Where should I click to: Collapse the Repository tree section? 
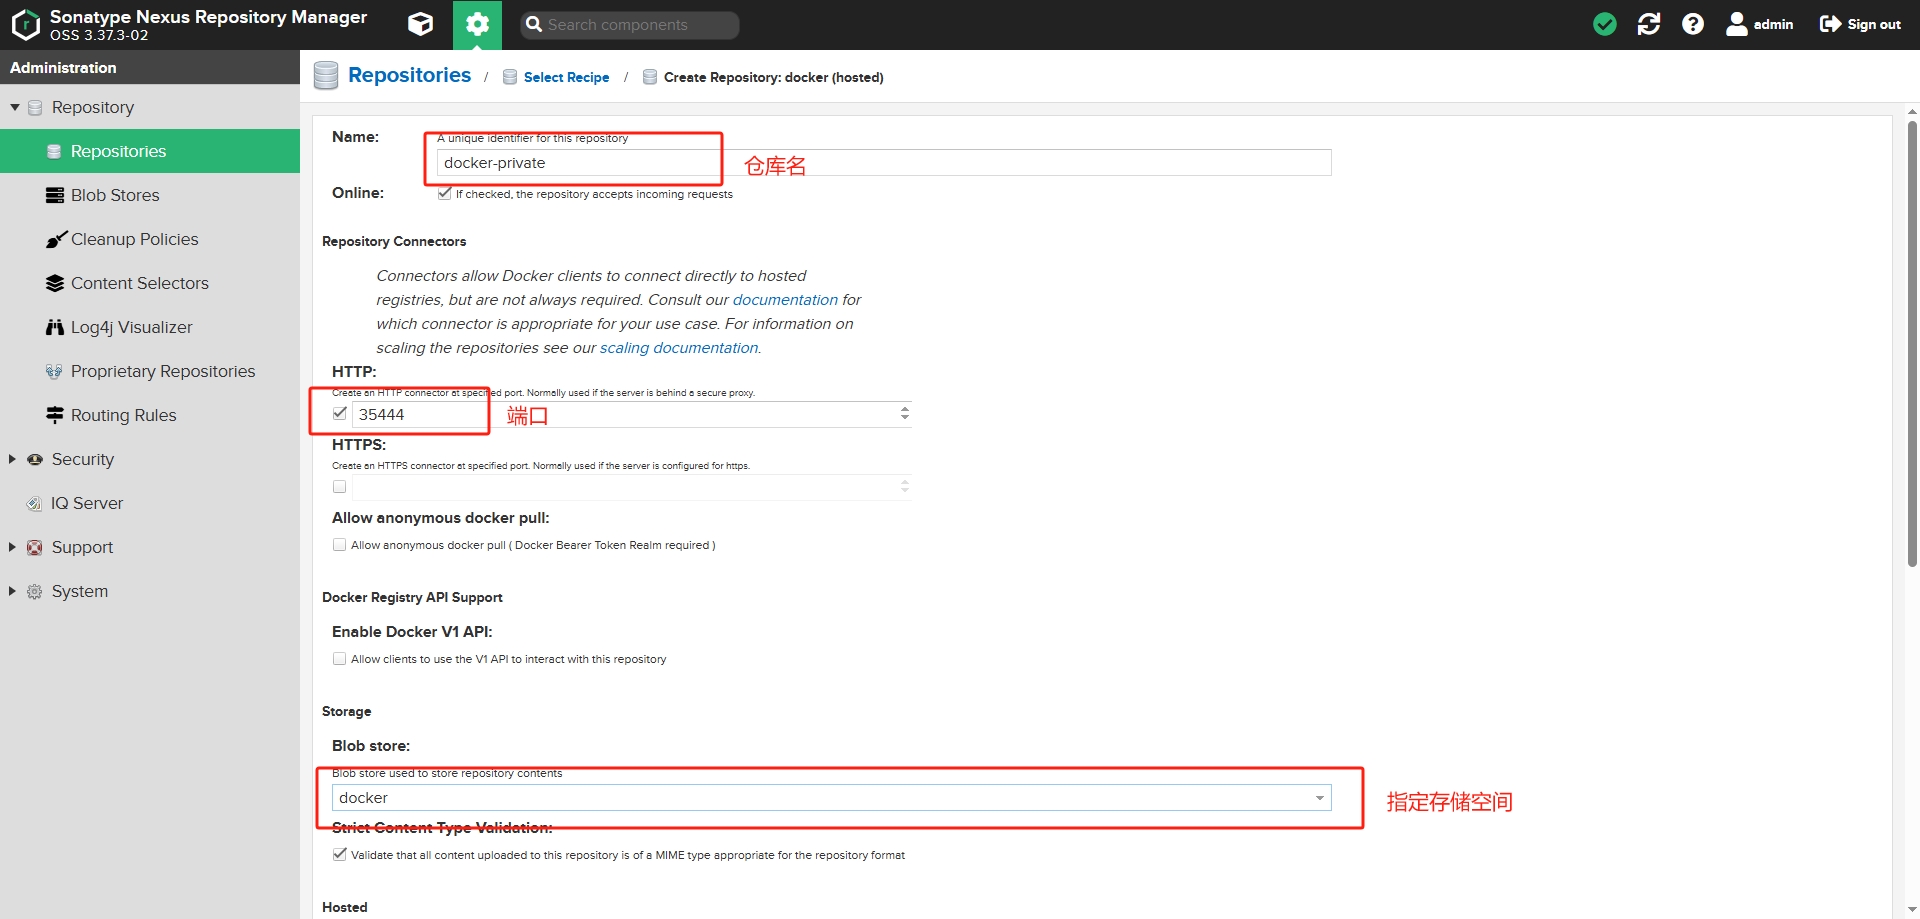click(14, 107)
